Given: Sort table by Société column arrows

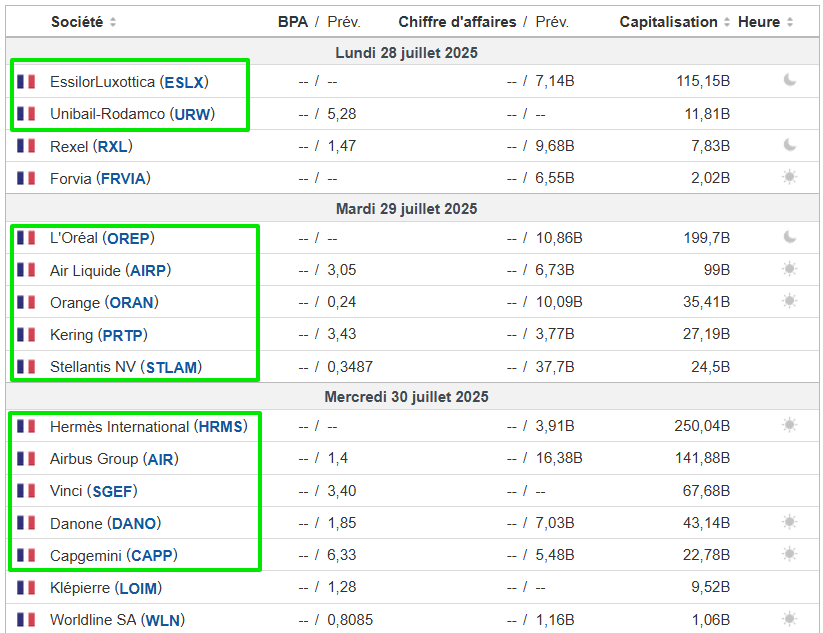Looking at the screenshot, I should pos(113,22).
